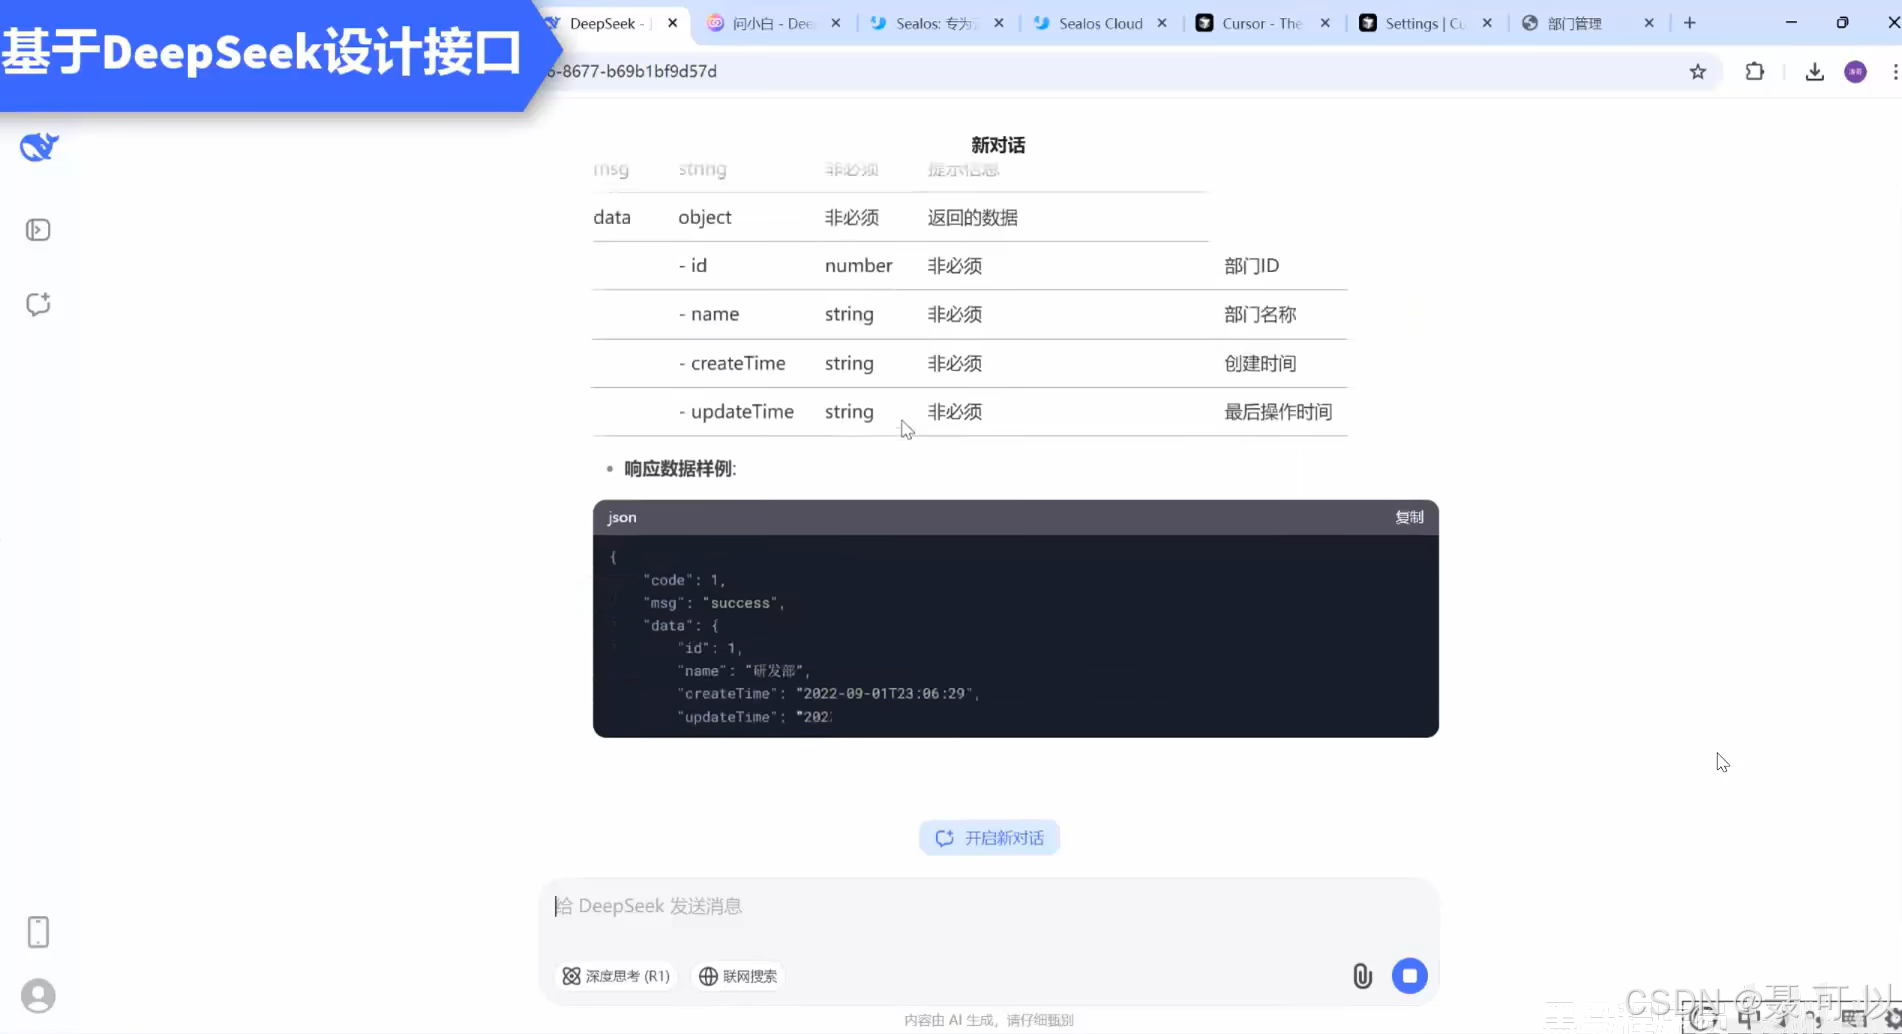Viewport: 1902px width, 1034px height.
Task: Open browser downloads icon
Action: [x=1814, y=71]
